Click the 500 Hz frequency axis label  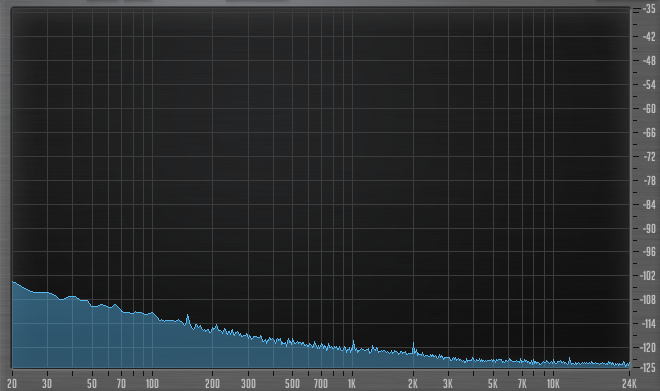pyautogui.click(x=292, y=383)
